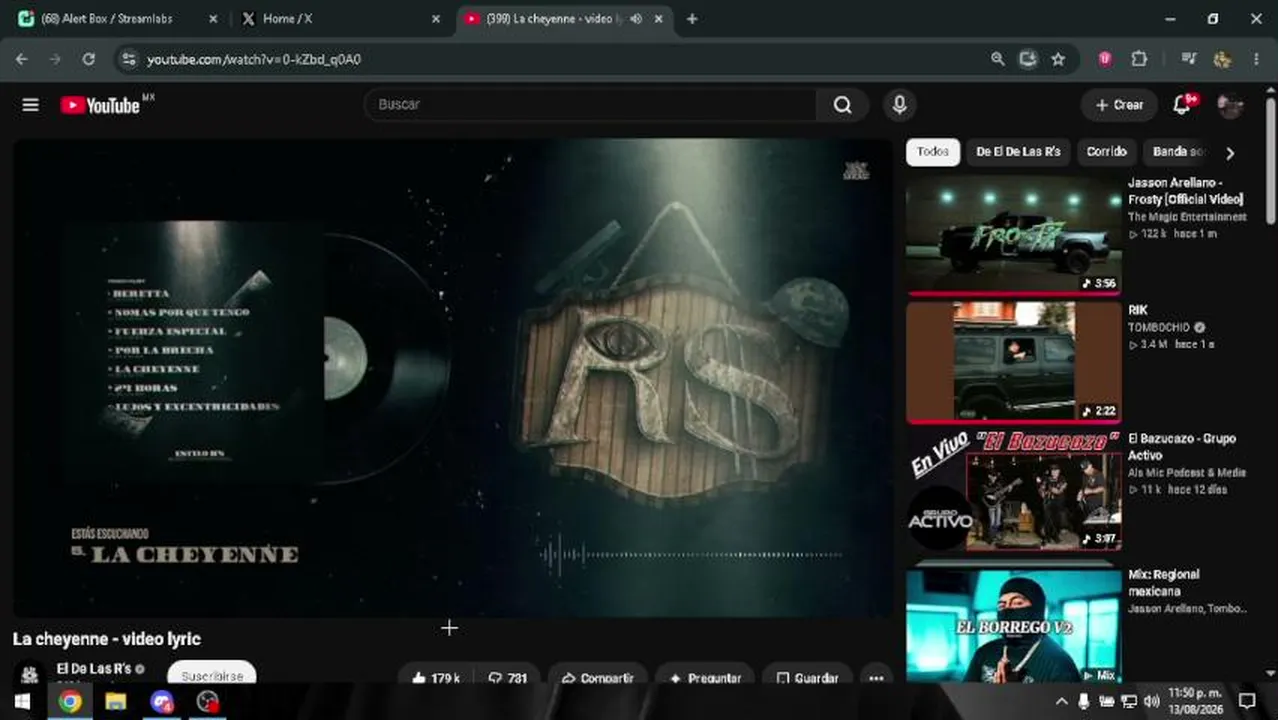Click title Jasson Arellano - Frosty [Official Video]
Image resolution: width=1278 pixels, height=720 pixels.
point(1186,191)
